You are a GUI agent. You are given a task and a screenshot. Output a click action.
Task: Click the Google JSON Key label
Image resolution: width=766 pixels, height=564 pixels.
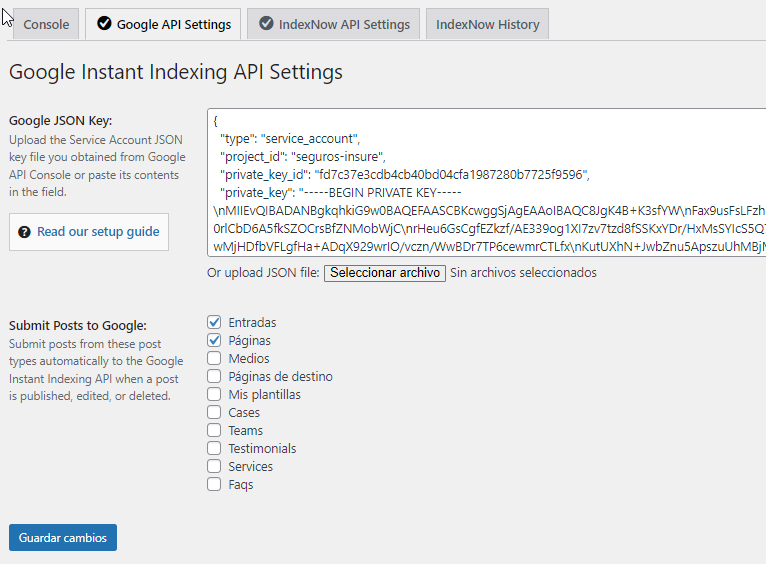tap(61, 121)
